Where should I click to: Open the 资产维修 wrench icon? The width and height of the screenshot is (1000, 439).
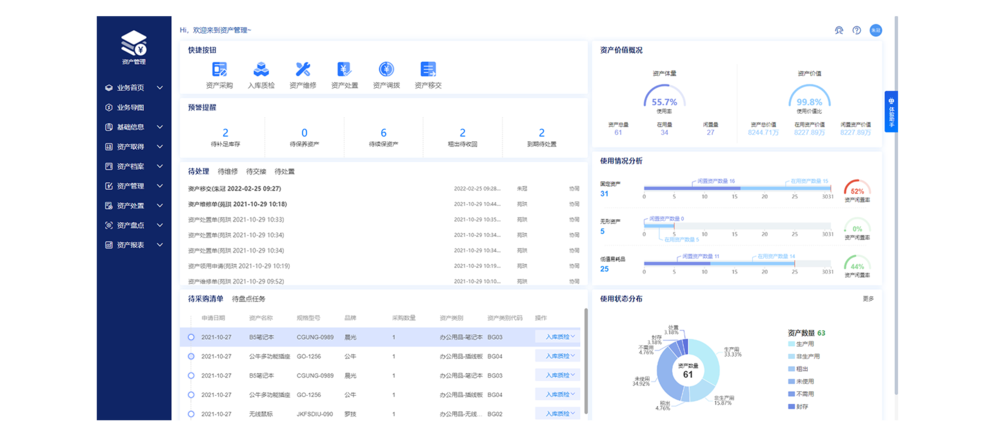click(303, 69)
